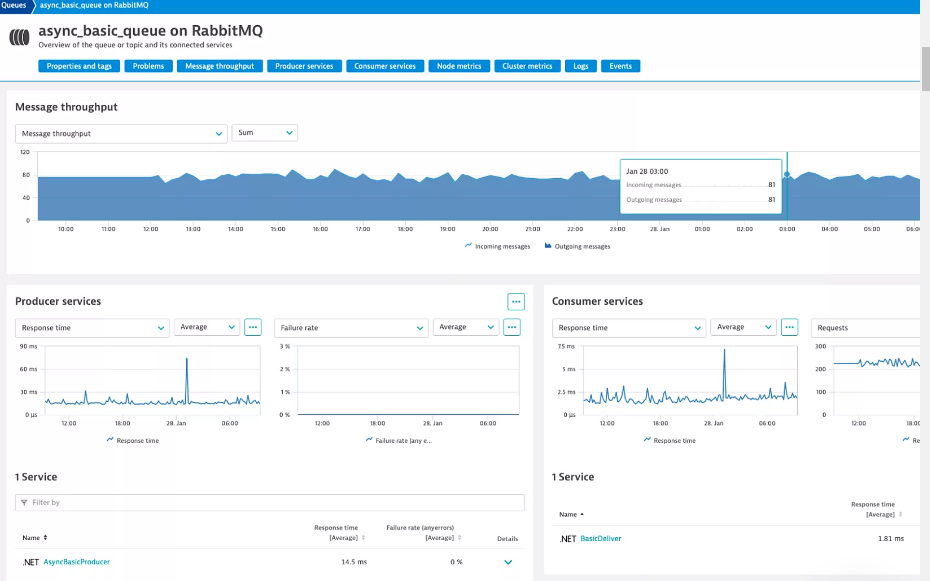Image resolution: width=930 pixels, height=581 pixels.
Task: Click the .NET icon beside BasicDeliver
Action: [568, 539]
